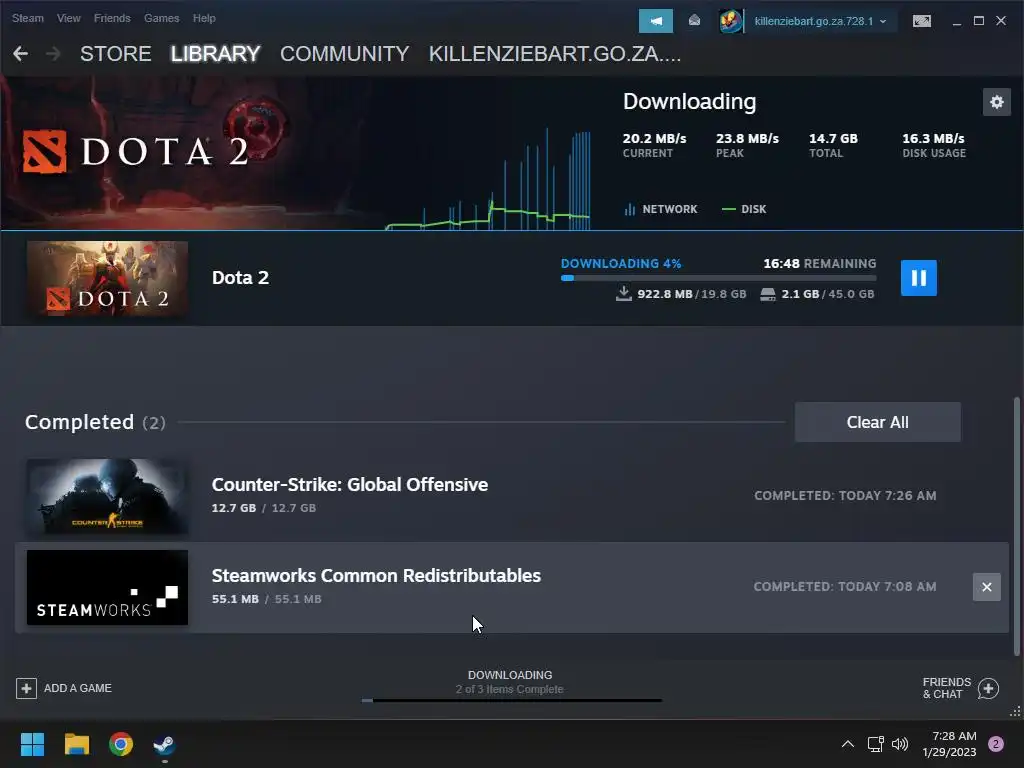Click the ADD A GAME plus icon
Screen dimensions: 1024x768
[x=26, y=688]
